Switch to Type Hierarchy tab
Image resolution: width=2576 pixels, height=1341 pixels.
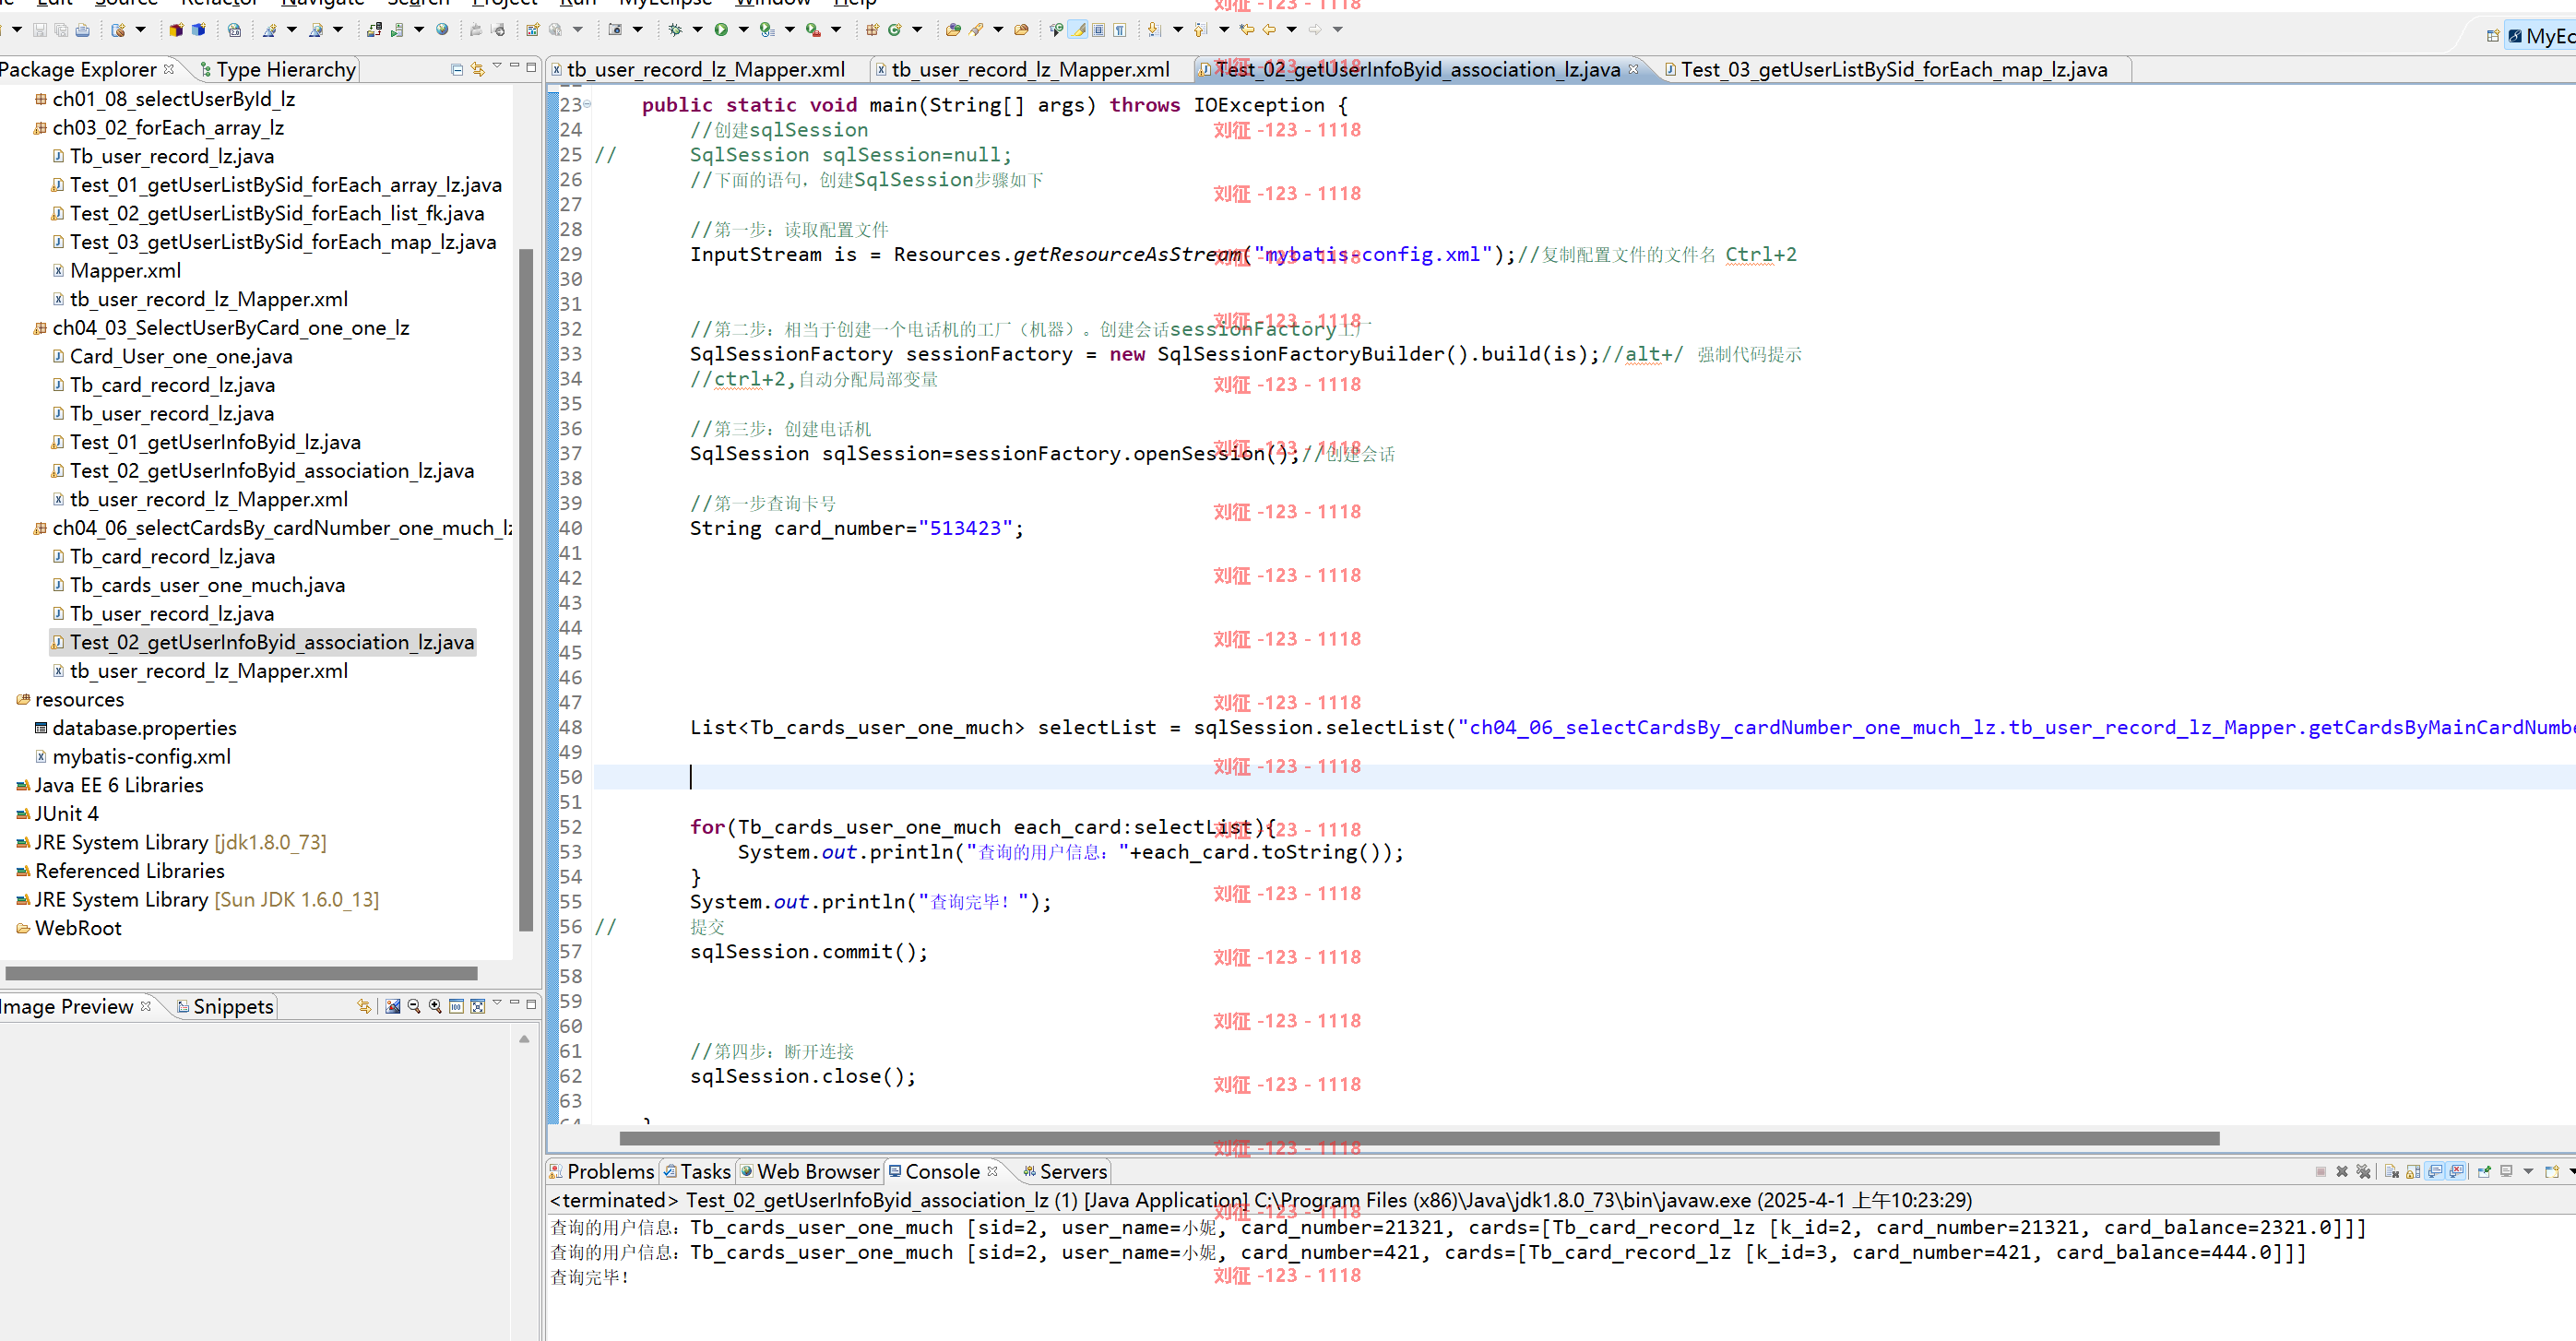coord(278,69)
